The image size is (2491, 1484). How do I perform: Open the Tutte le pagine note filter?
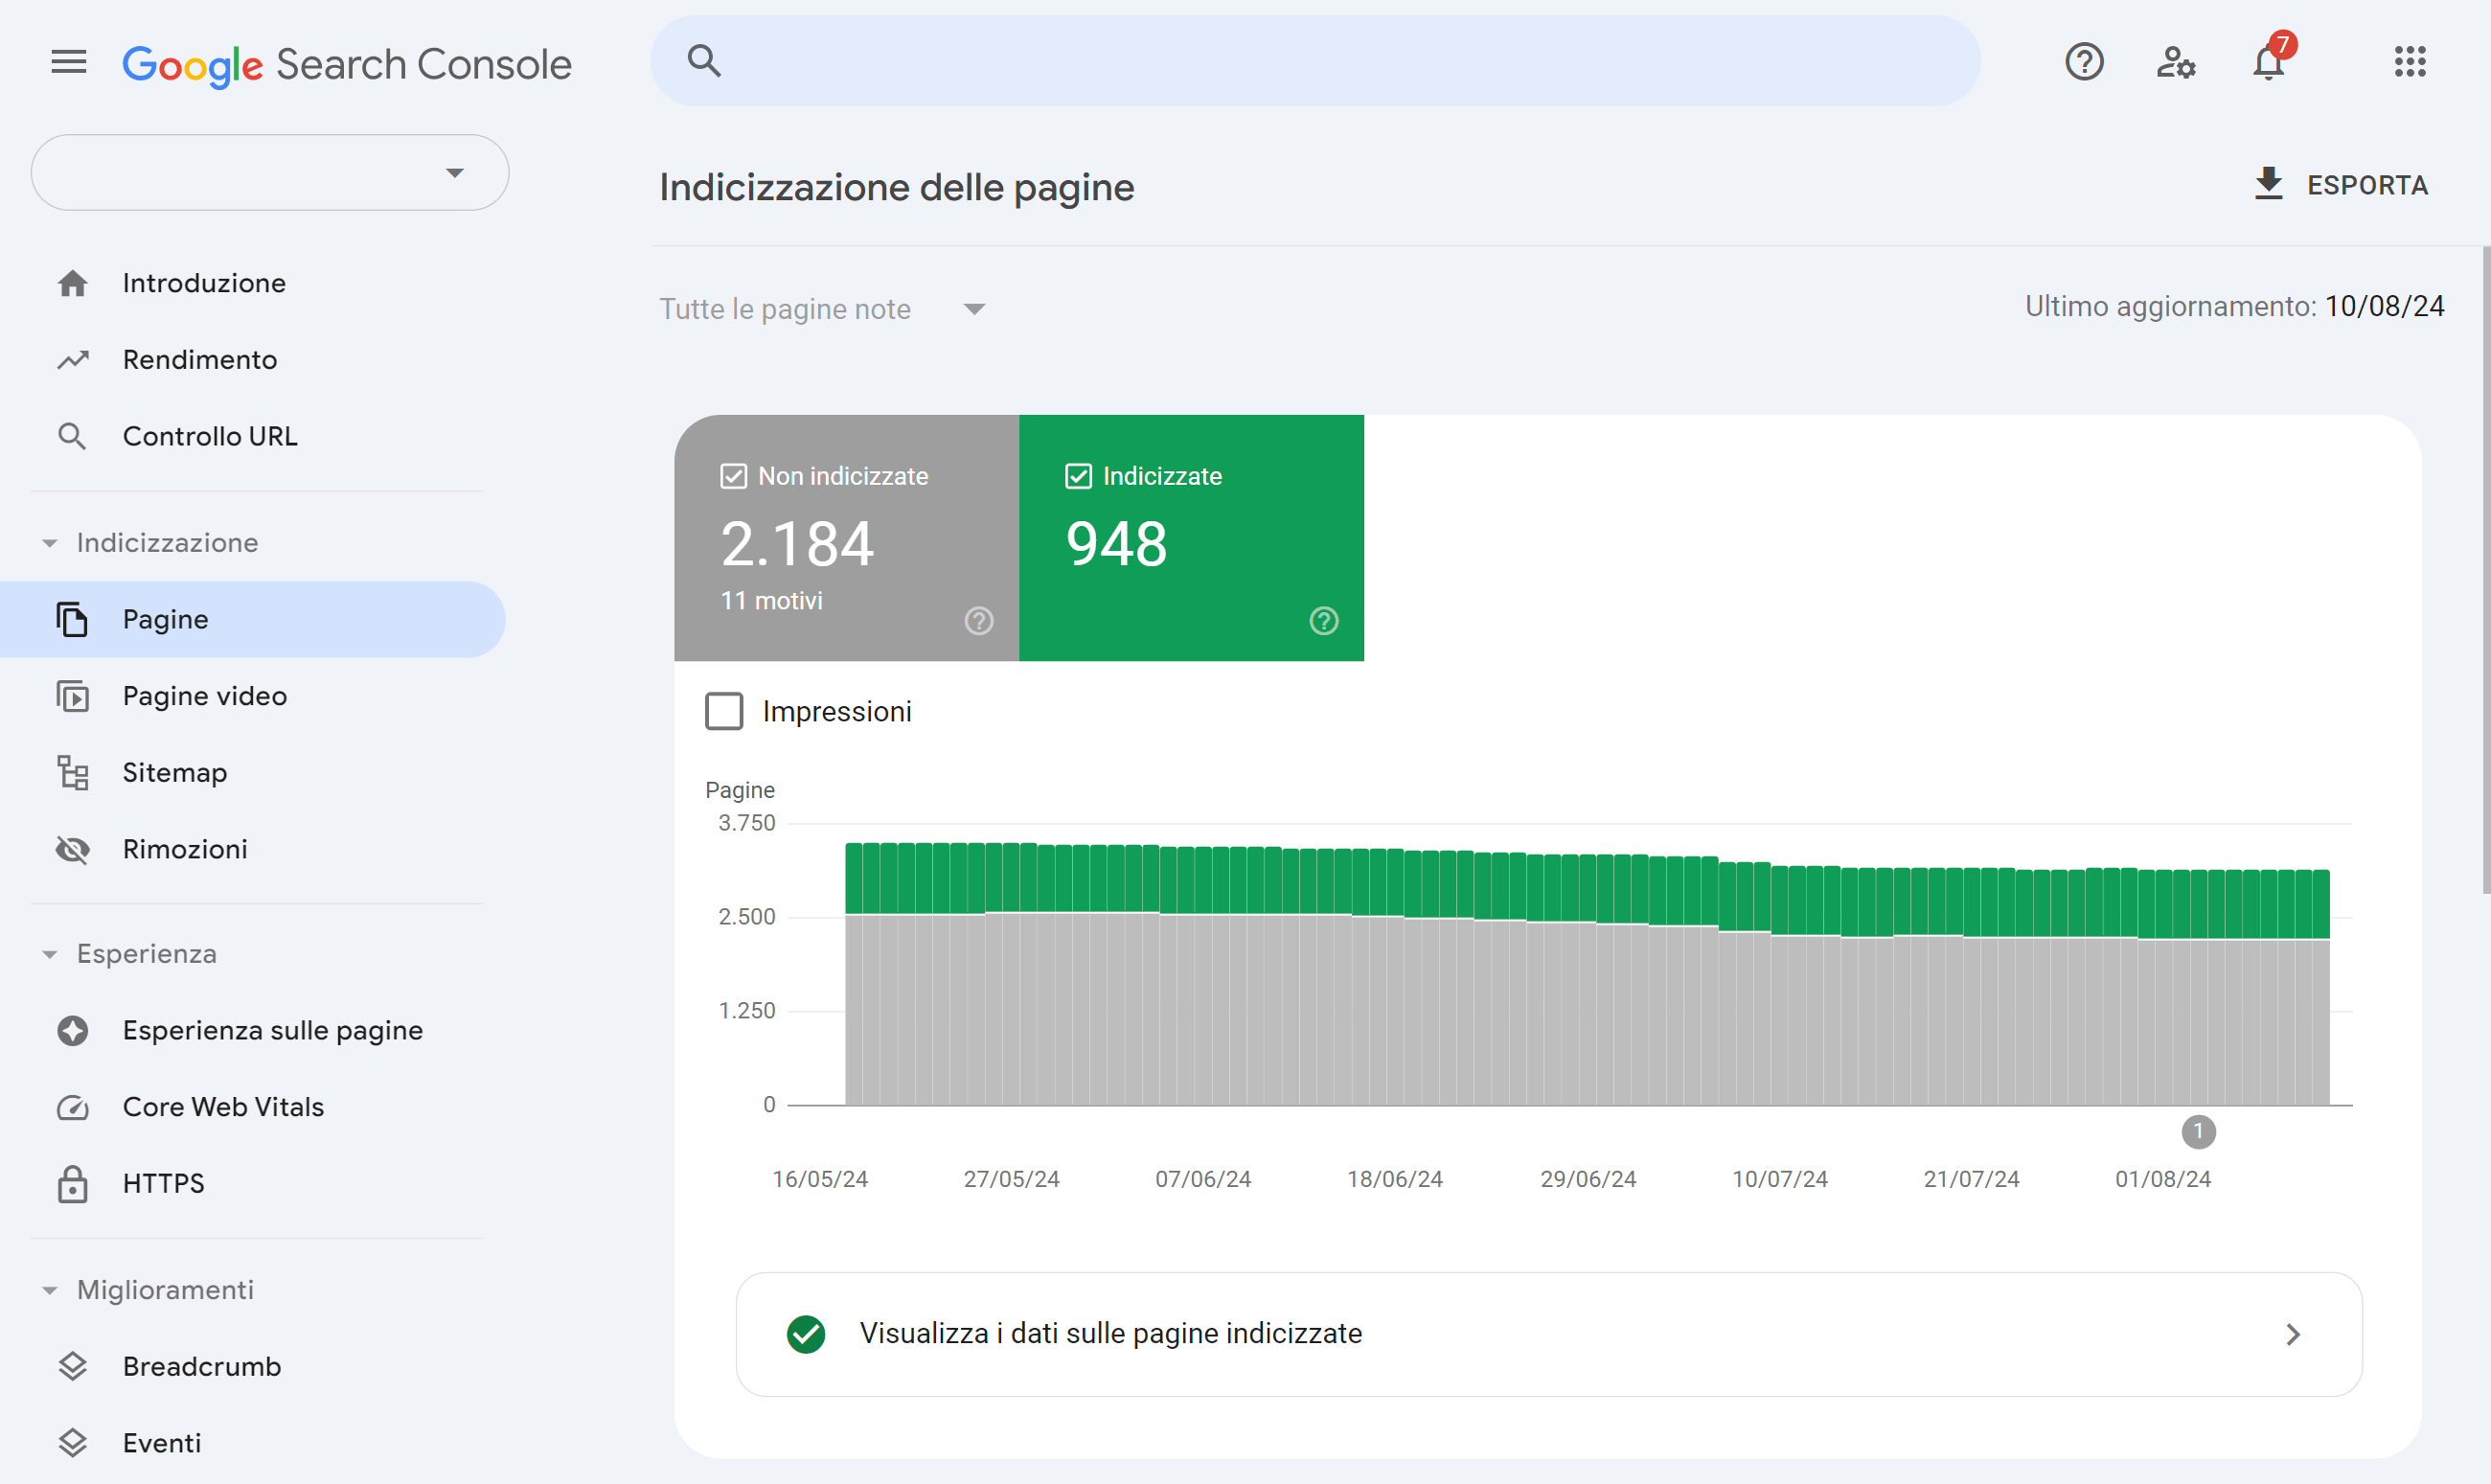pyautogui.click(x=823, y=309)
